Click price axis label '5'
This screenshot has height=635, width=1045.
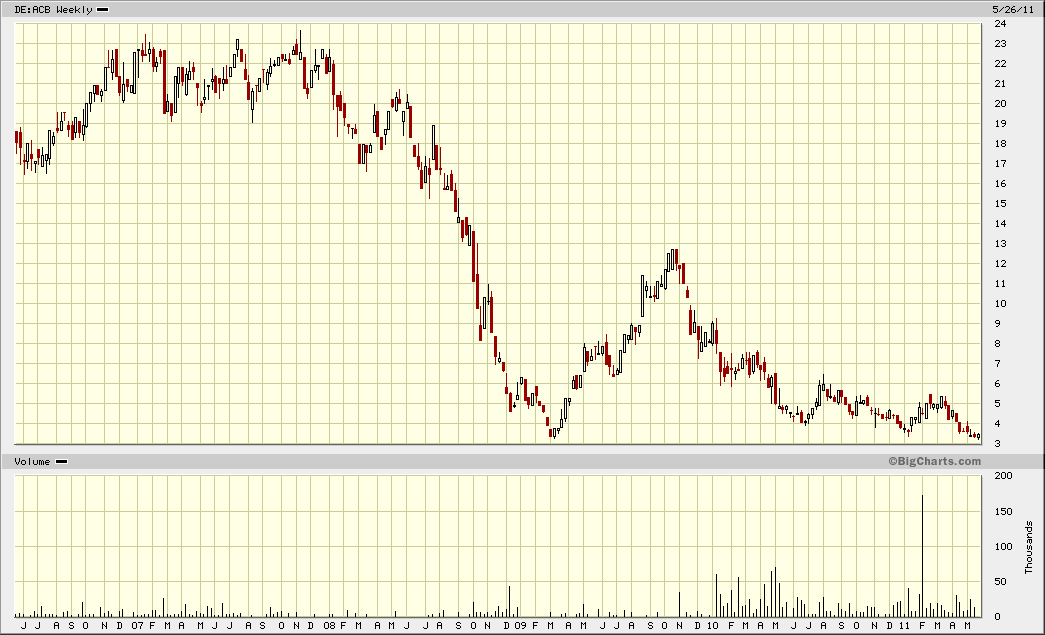click(x=998, y=403)
